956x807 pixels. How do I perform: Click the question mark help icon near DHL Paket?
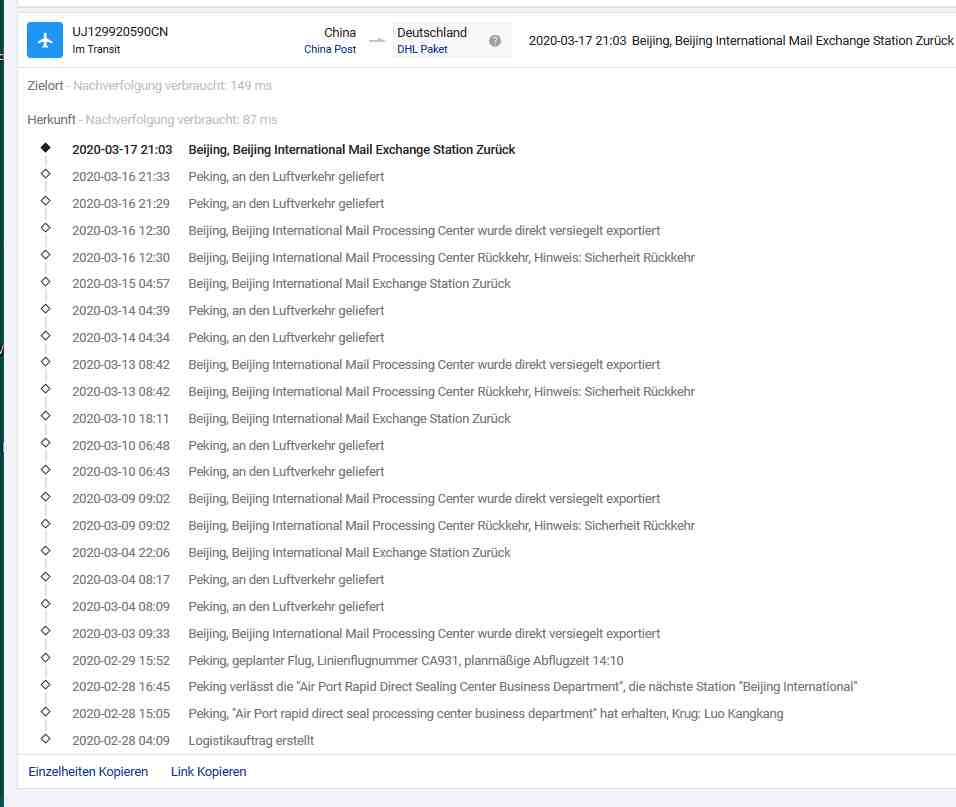[x=495, y=41]
